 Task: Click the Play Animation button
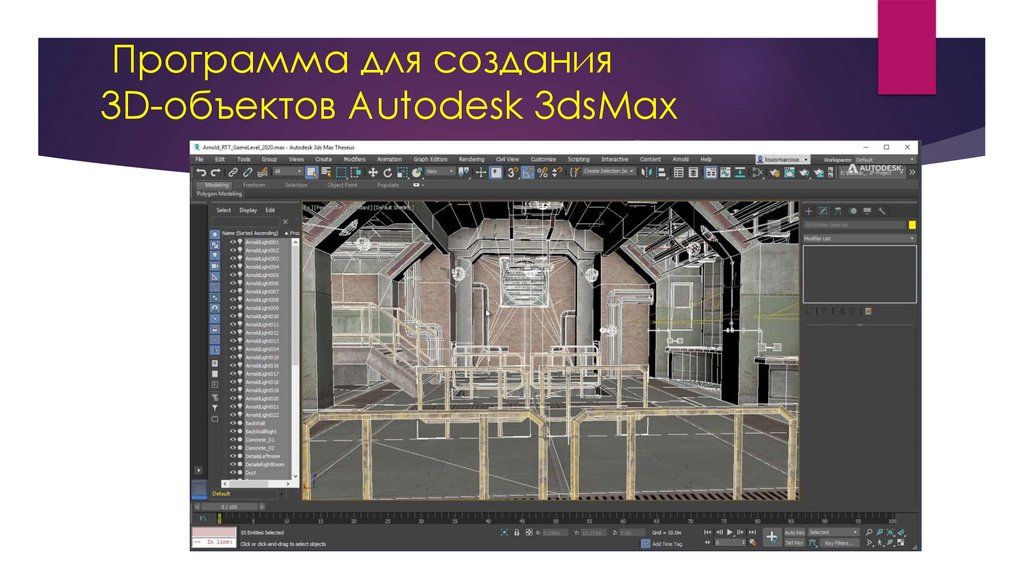[730, 532]
